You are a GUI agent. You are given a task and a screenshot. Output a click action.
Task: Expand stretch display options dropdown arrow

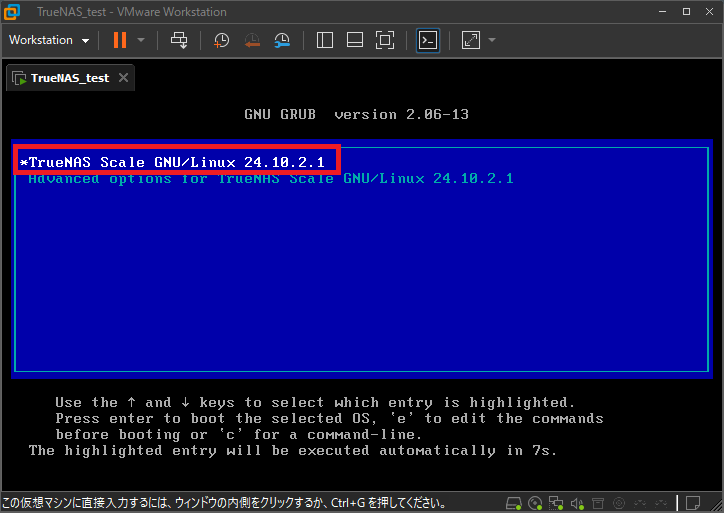492,40
